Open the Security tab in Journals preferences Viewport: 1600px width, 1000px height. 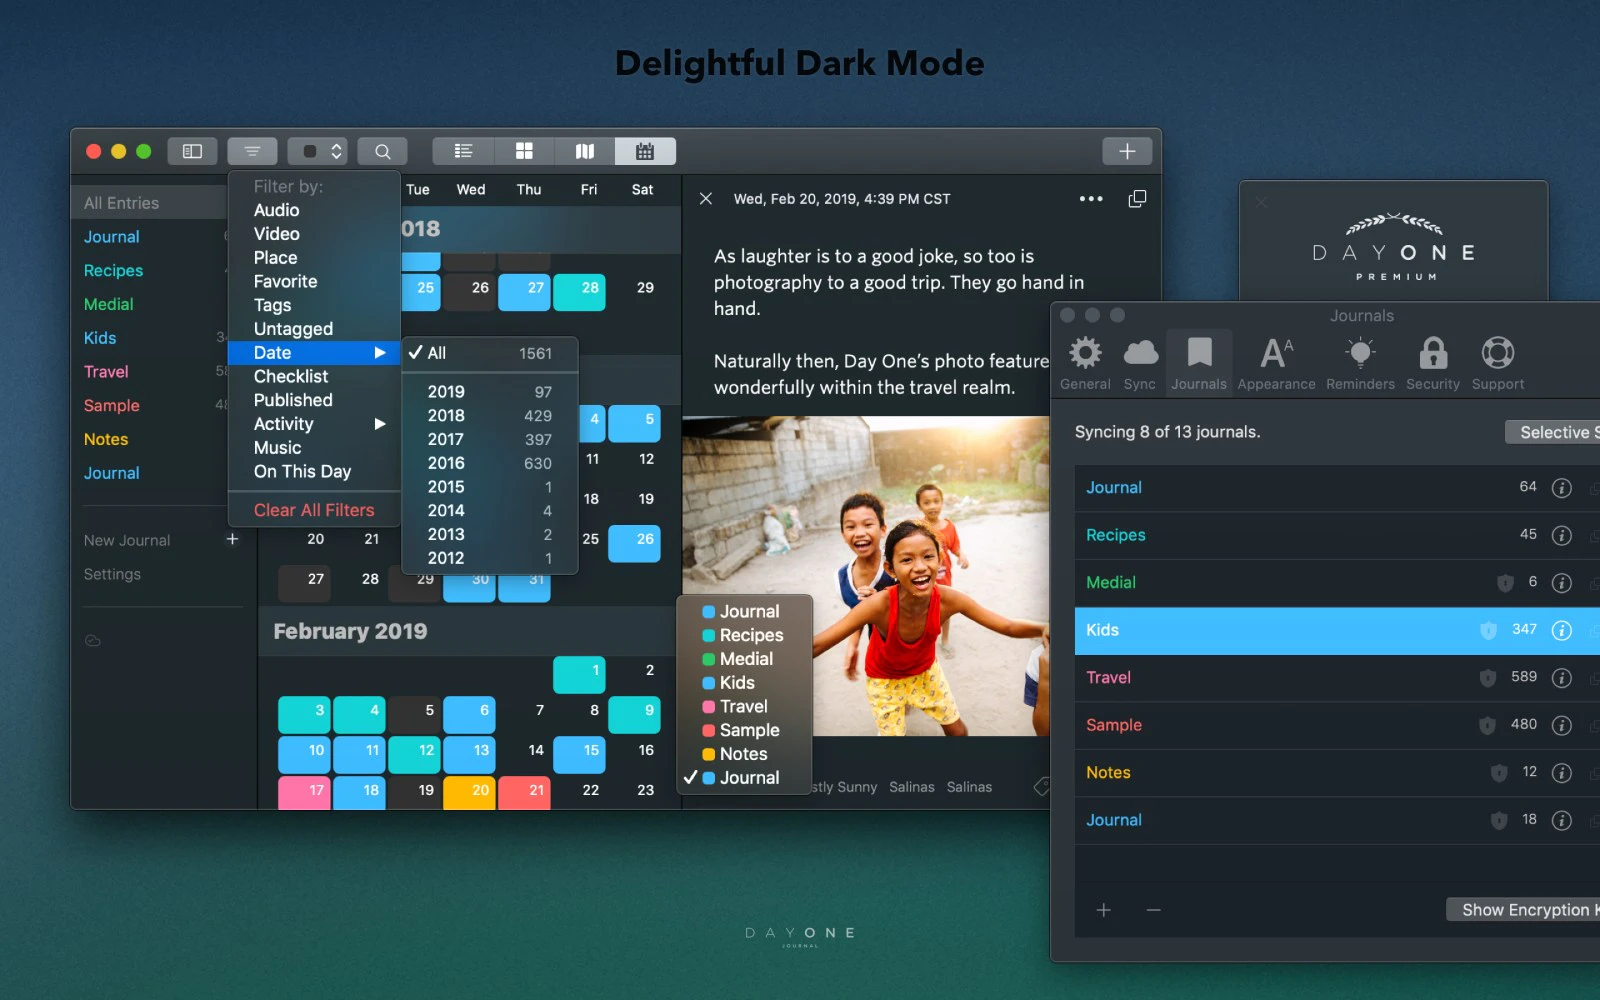(x=1432, y=360)
